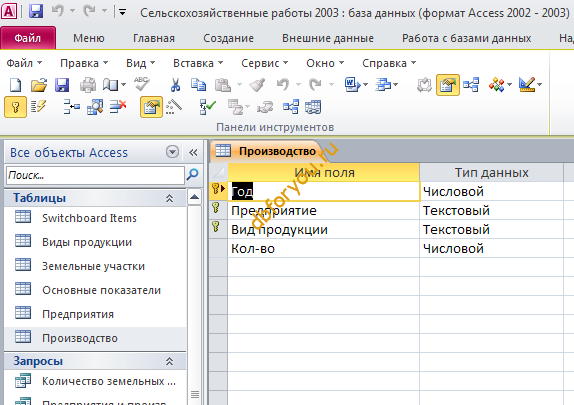
Task: Click the Print Preview icon
Action: pos(111,85)
